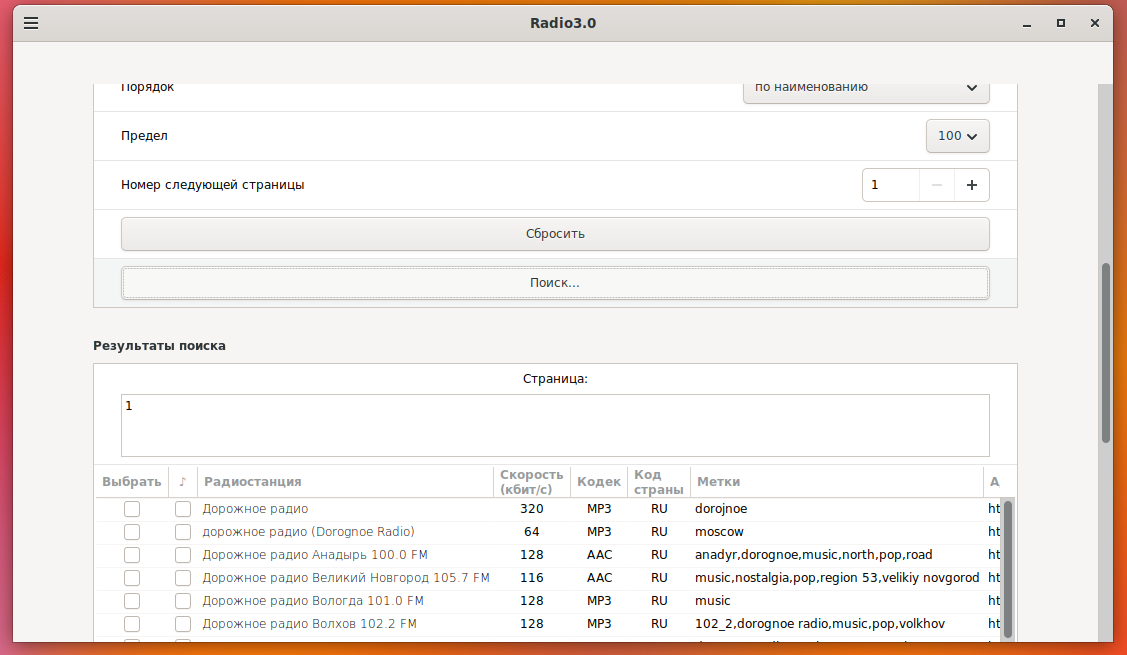Increase next page number with plus
The image size is (1127, 655).
972,185
